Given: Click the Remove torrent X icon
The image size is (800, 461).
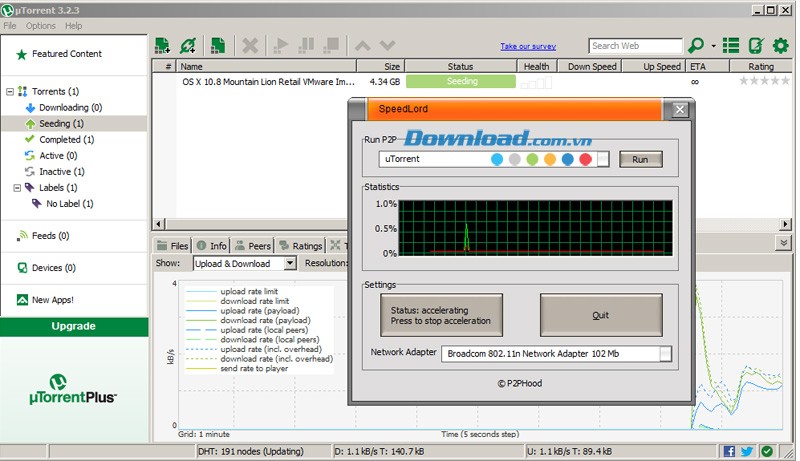Looking at the screenshot, I should [x=250, y=46].
